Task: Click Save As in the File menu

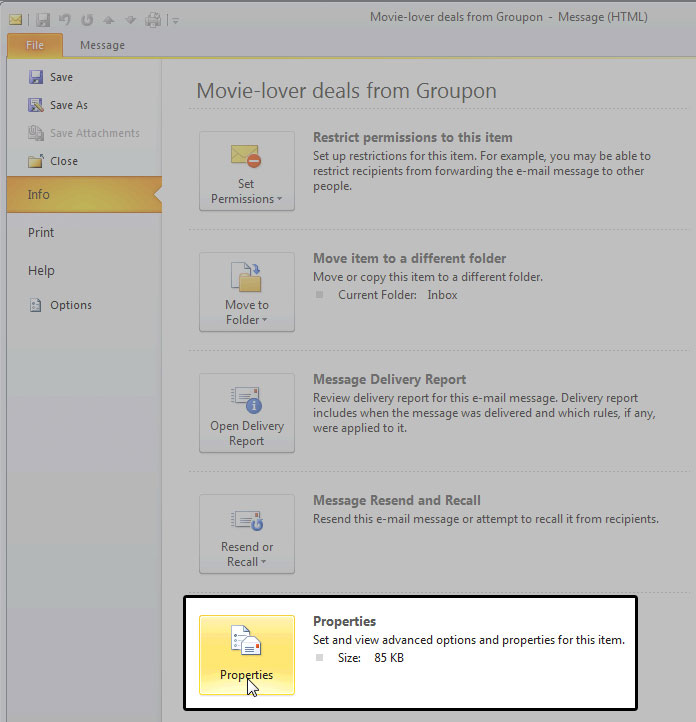Action: 68,105
